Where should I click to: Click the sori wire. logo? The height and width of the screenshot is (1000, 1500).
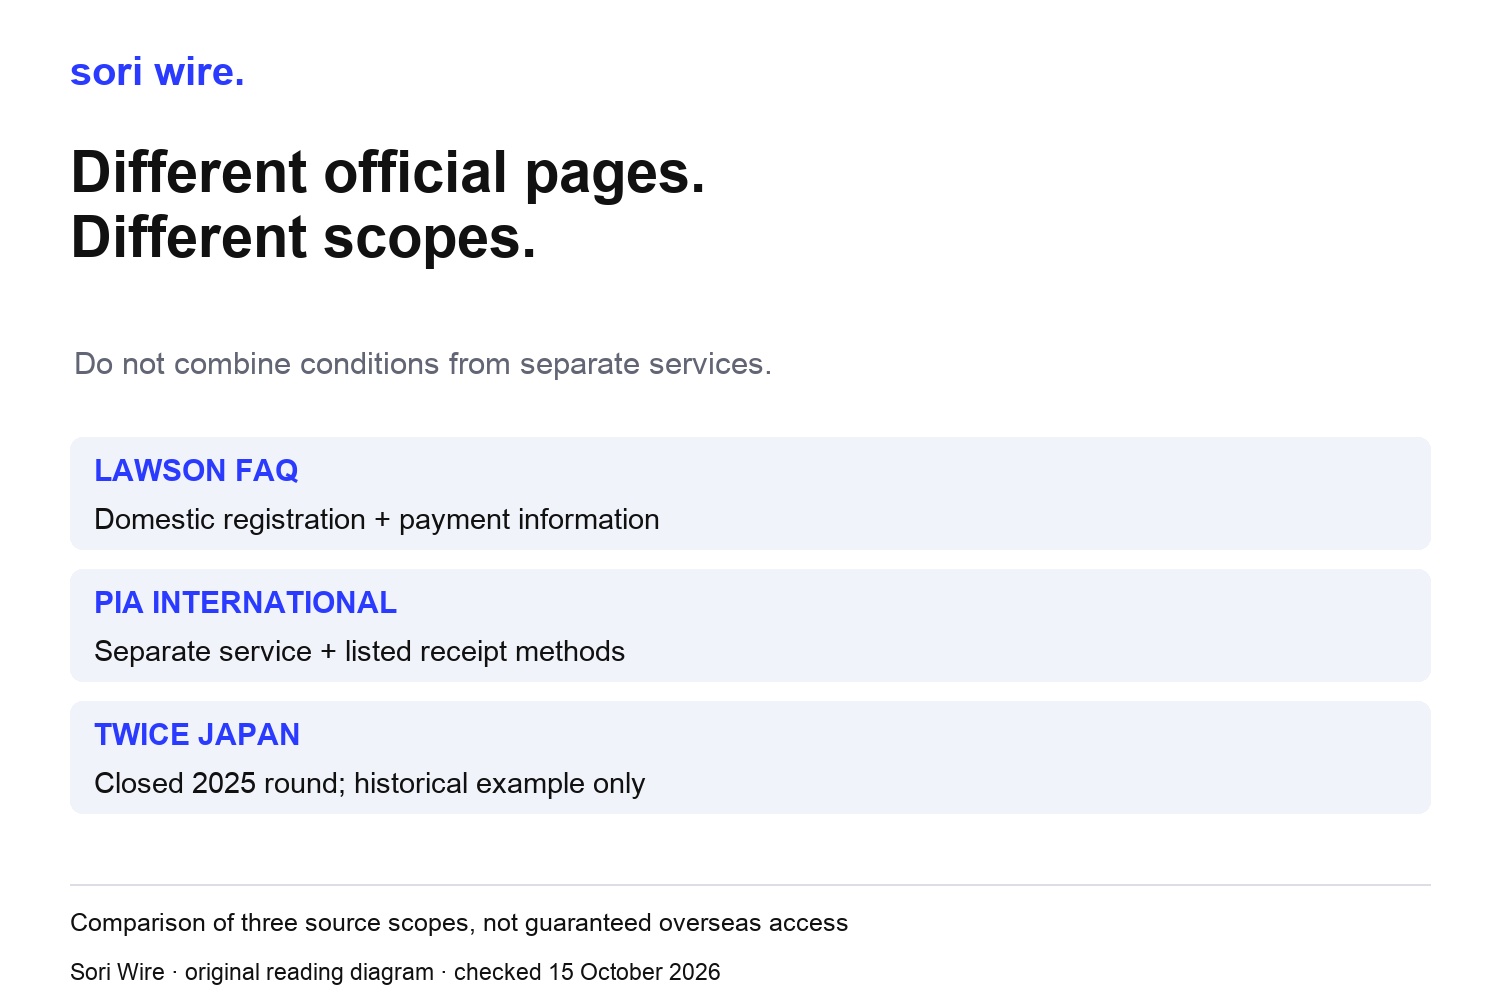(157, 72)
